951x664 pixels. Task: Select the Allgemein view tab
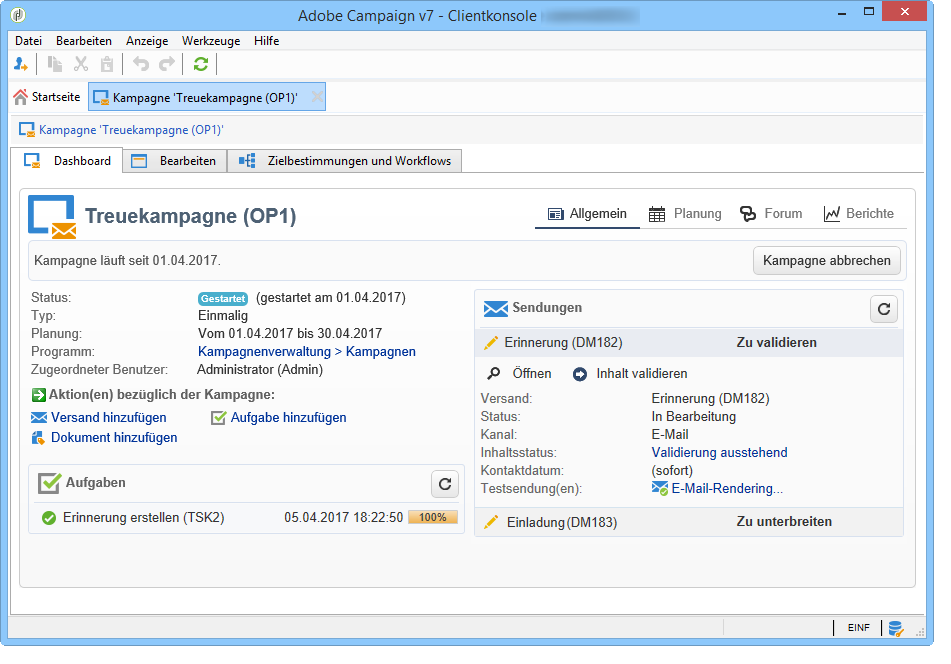[x=587, y=213]
